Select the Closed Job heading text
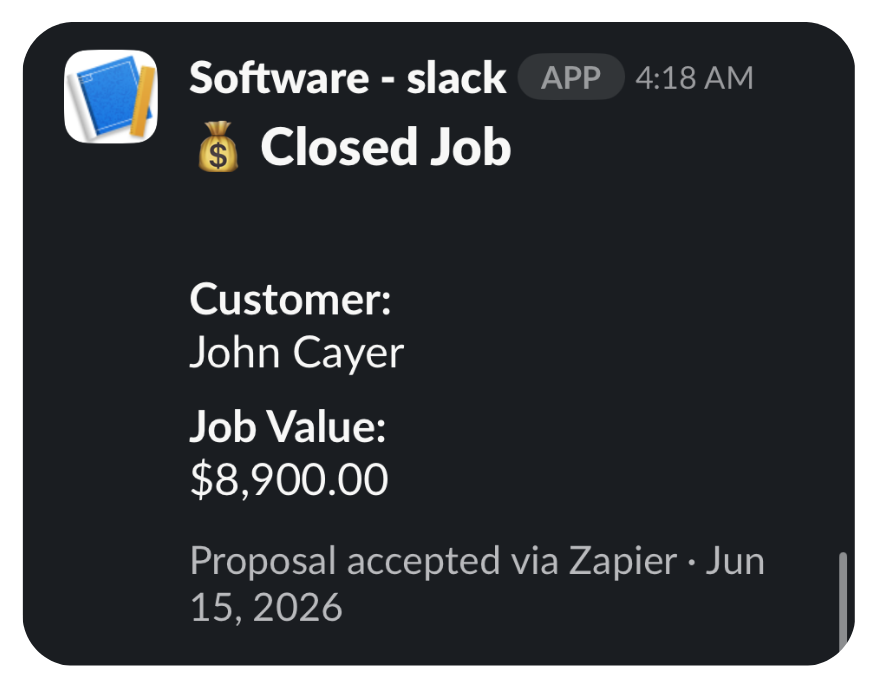 (x=386, y=147)
